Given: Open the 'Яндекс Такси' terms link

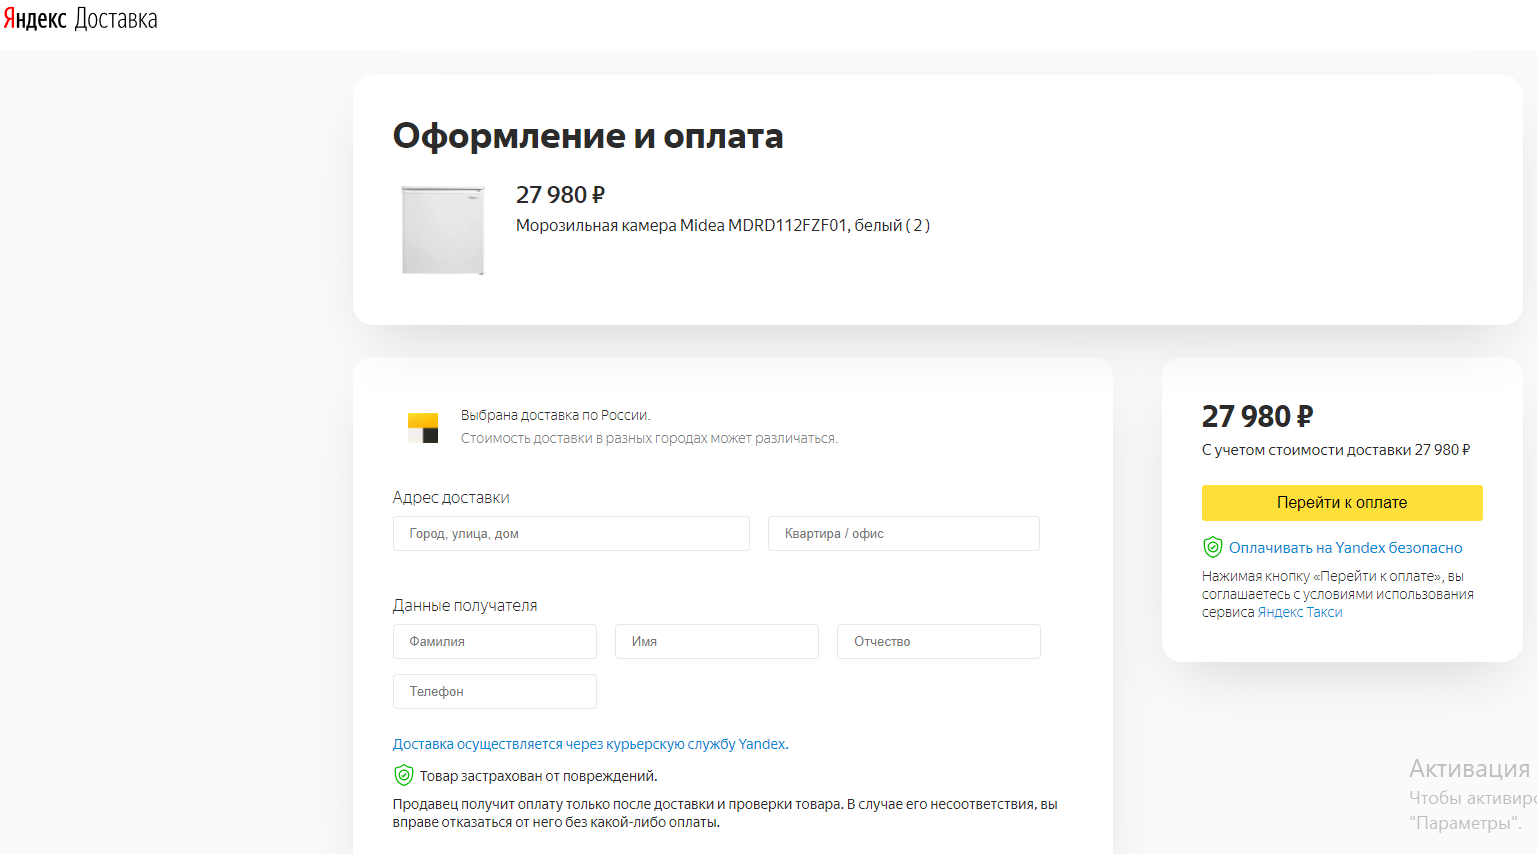Looking at the screenshot, I should tap(1300, 612).
